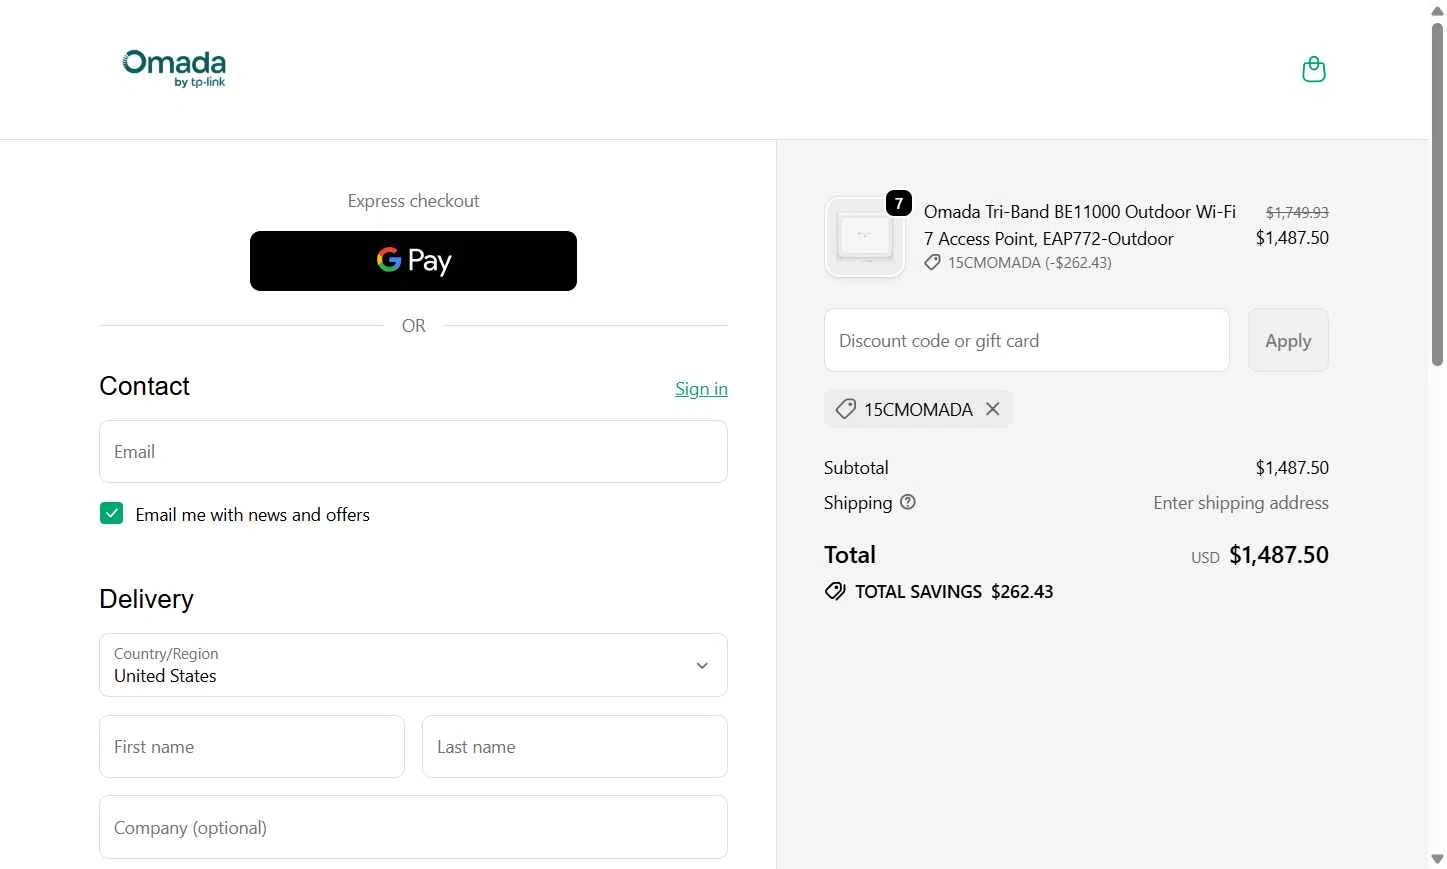Pay with Google Pay express checkout

pyautogui.click(x=413, y=261)
